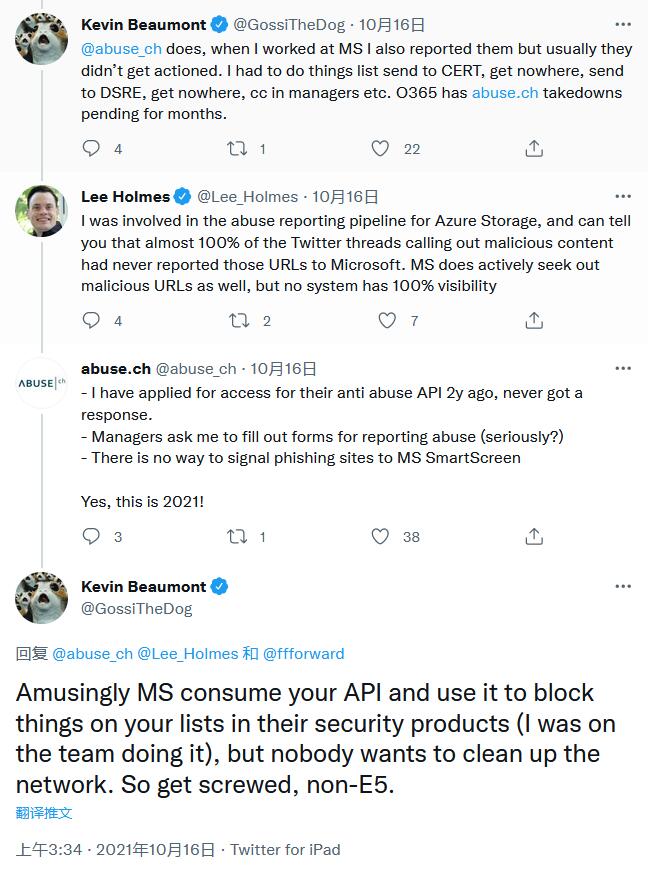Open more options on Lee Holmes's tweet

(x=623, y=196)
